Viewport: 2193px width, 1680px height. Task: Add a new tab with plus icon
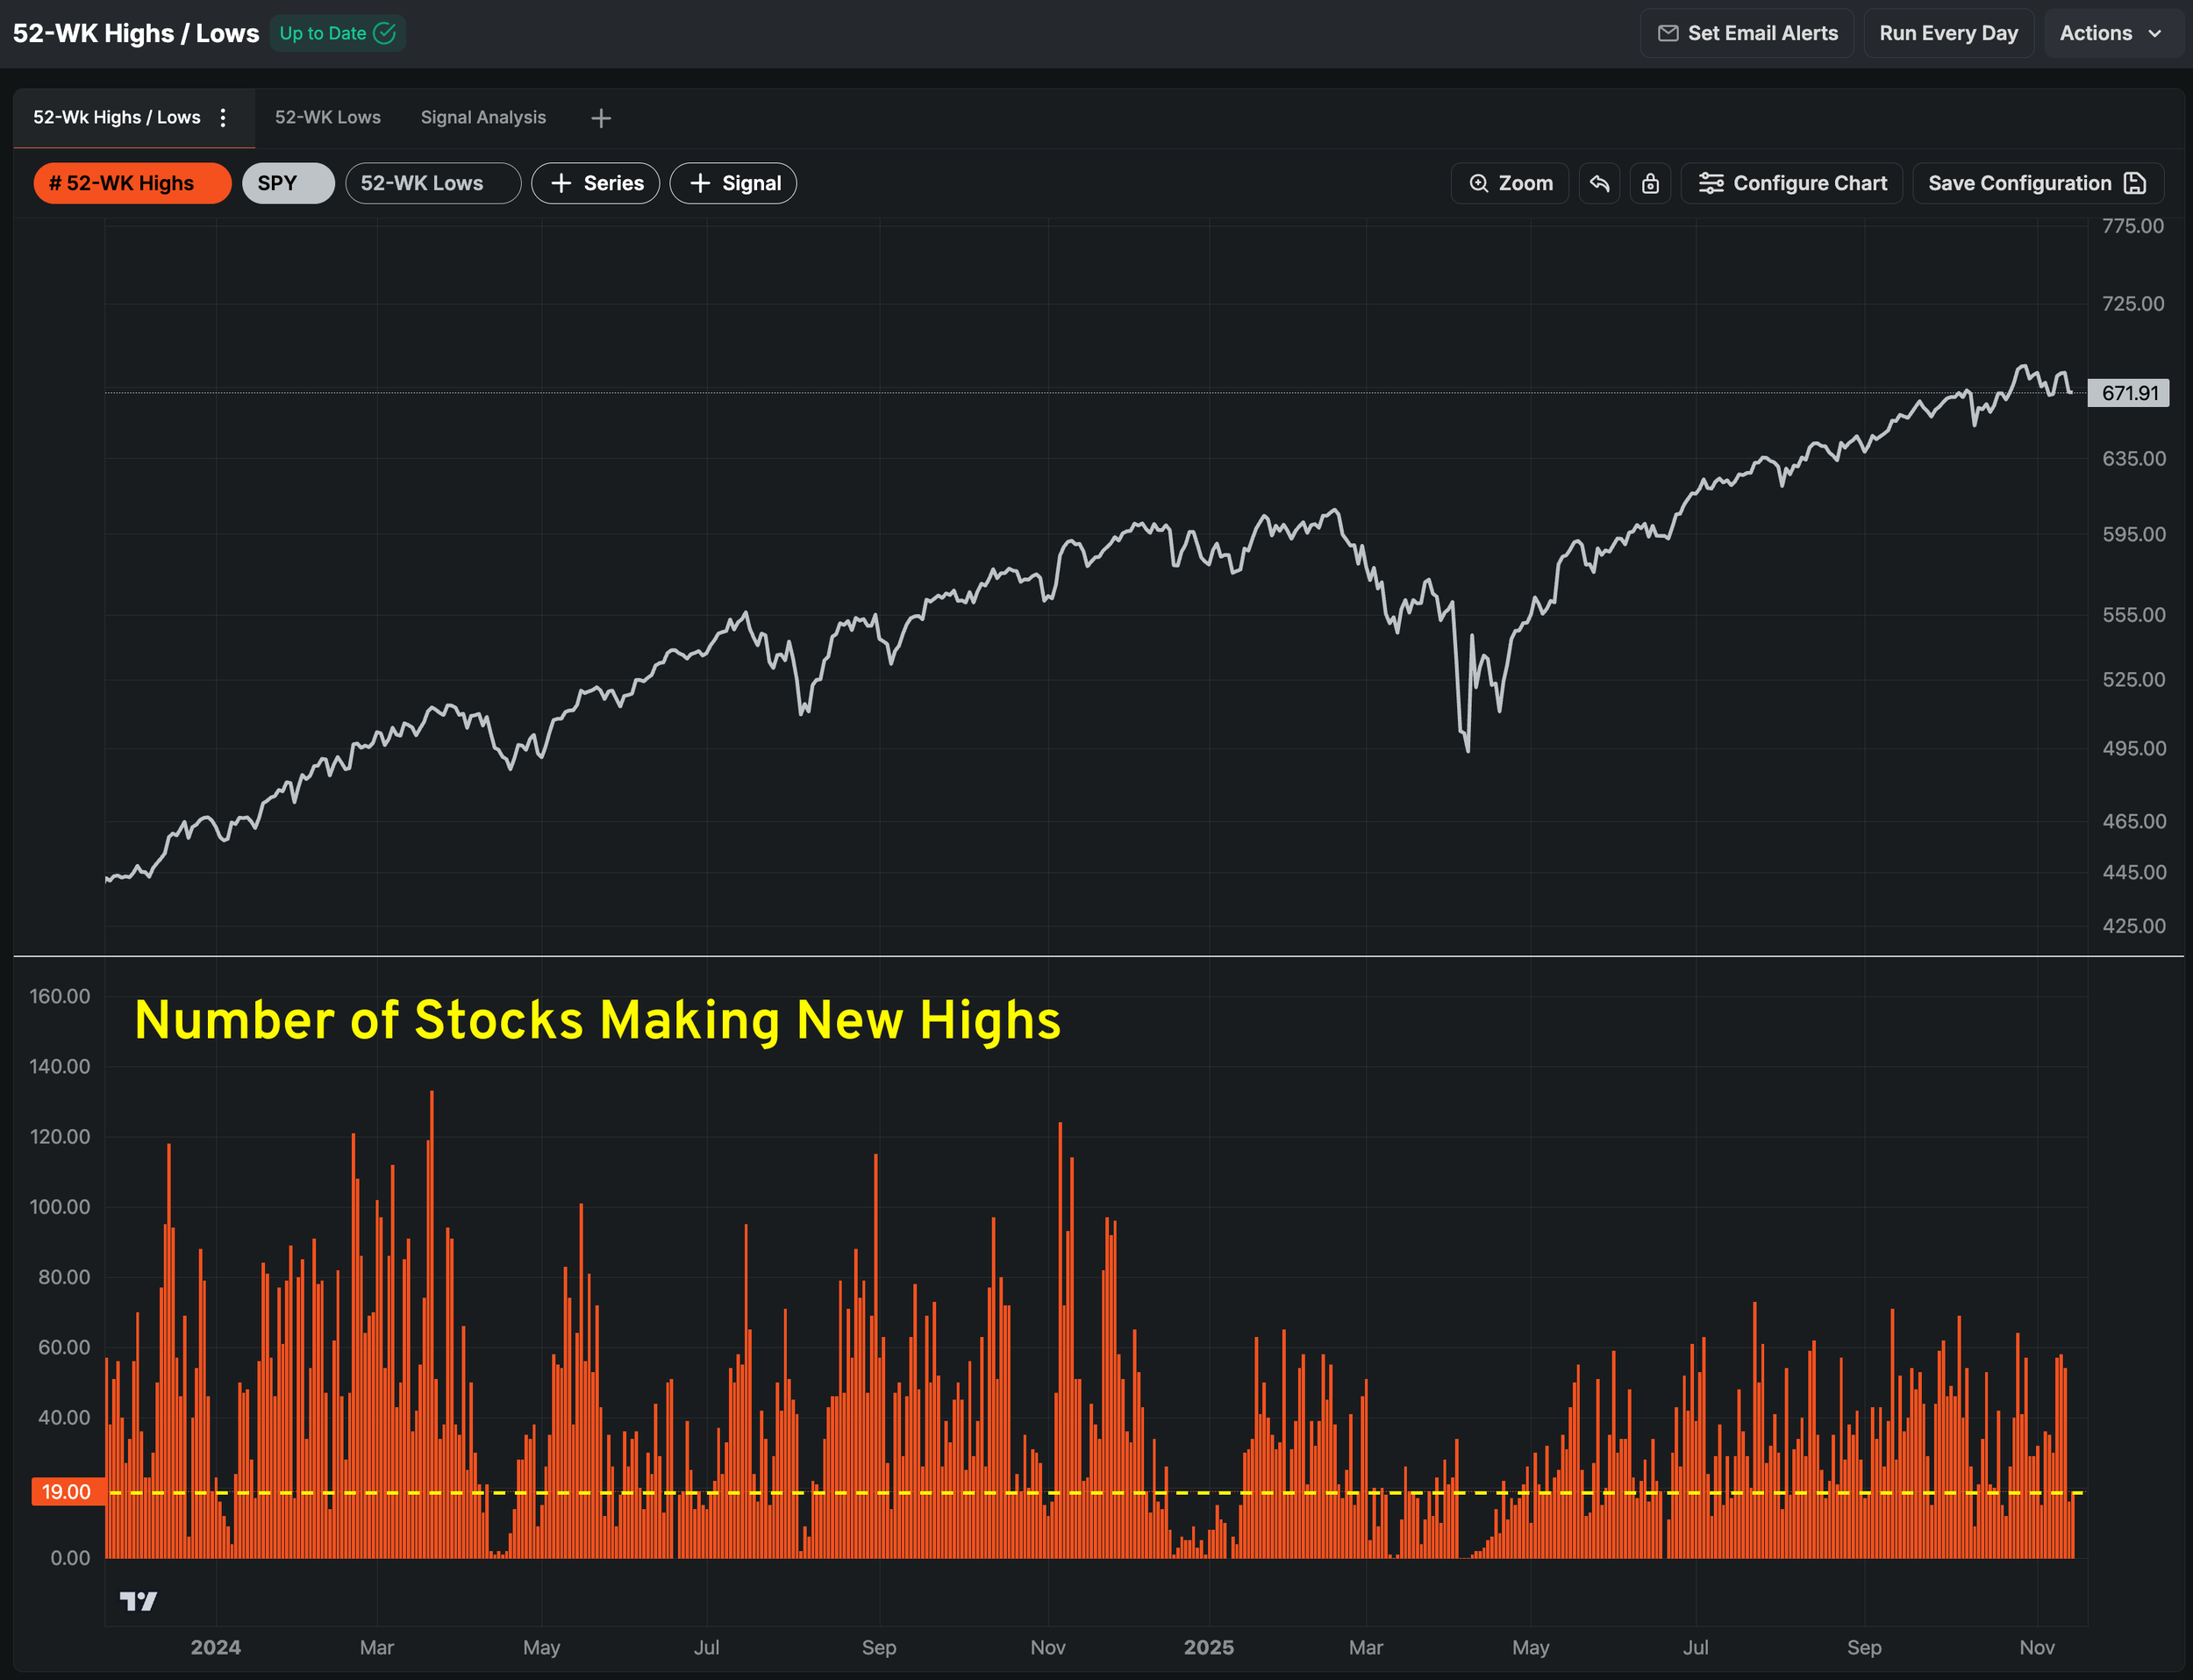pos(600,118)
